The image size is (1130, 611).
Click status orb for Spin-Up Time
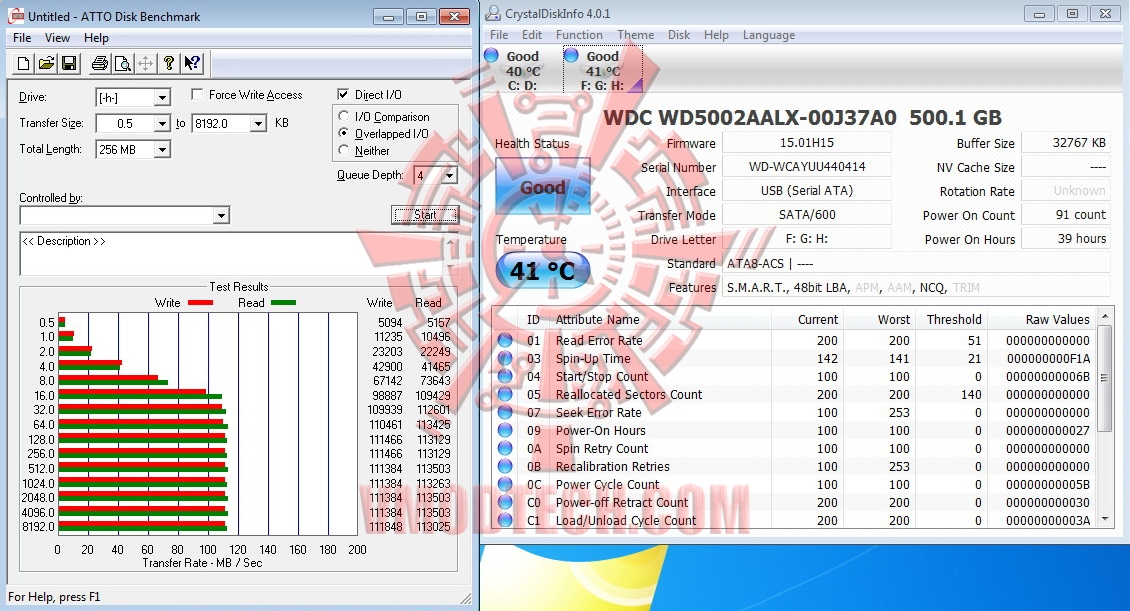[504, 358]
